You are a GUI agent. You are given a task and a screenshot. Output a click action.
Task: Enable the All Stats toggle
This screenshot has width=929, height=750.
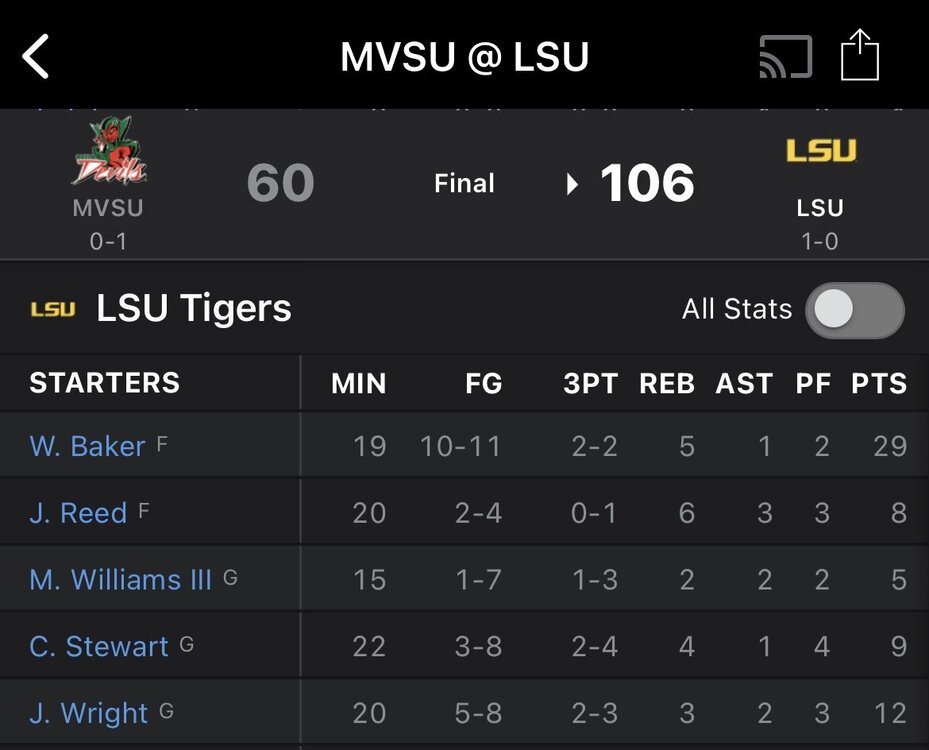[x=855, y=310]
